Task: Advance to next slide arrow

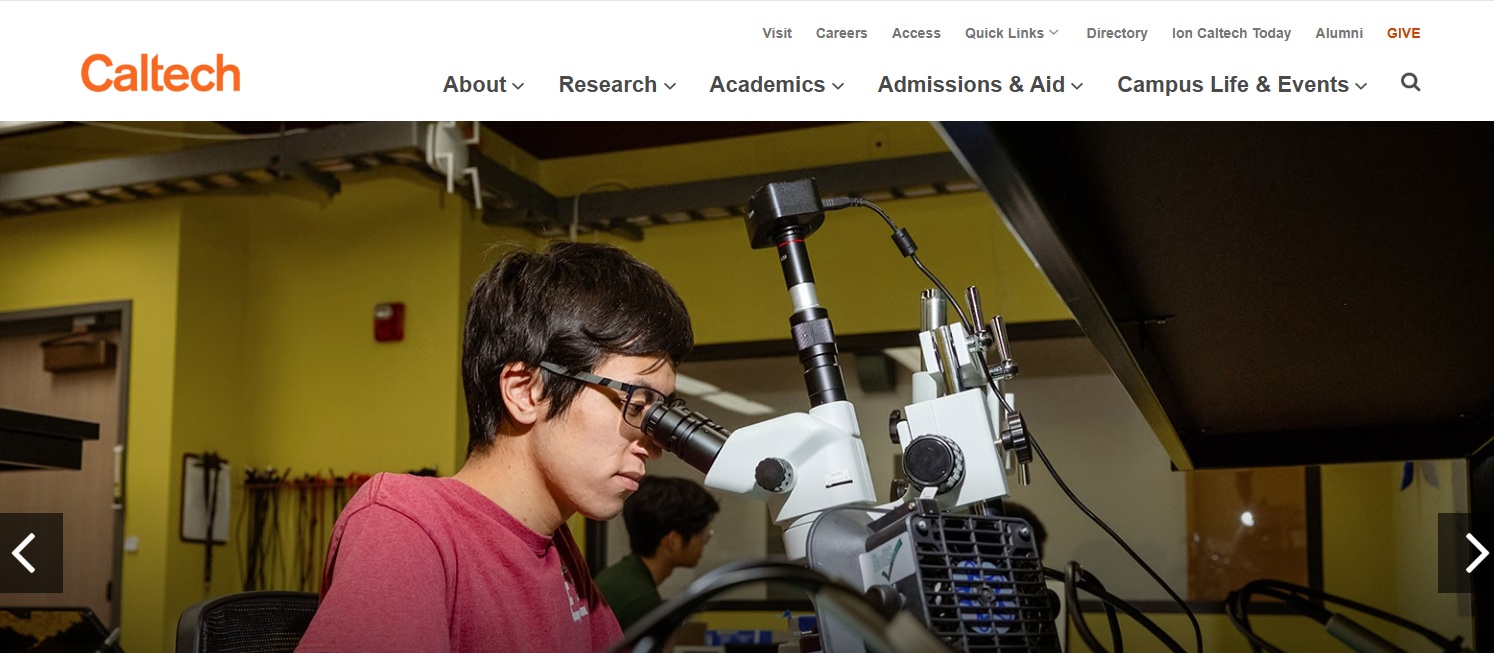Action: [x=1466, y=553]
